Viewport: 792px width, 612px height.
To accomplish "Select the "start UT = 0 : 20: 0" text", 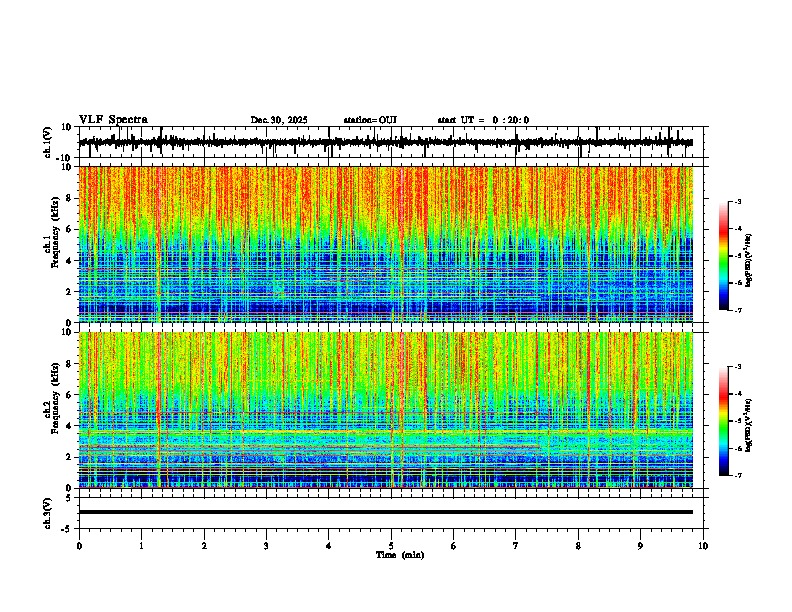I will pyautogui.click(x=483, y=120).
